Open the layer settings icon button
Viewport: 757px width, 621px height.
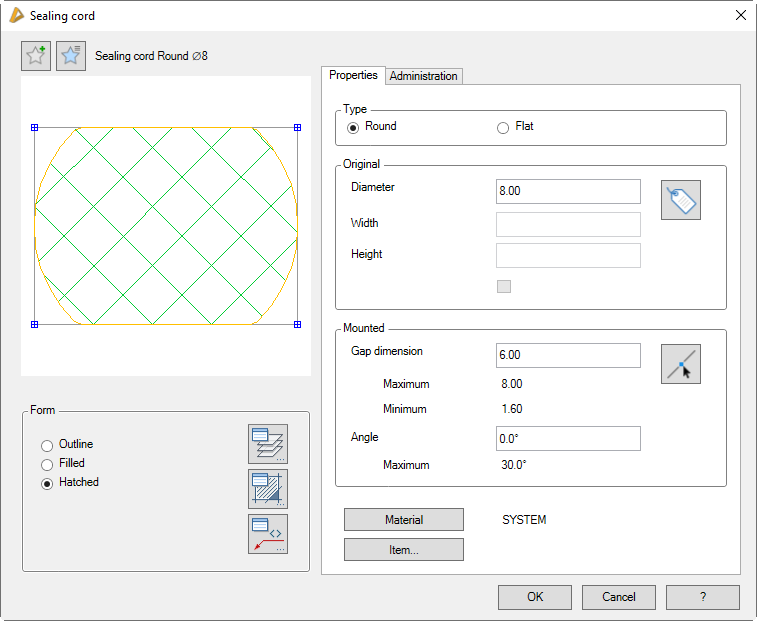coord(268,444)
